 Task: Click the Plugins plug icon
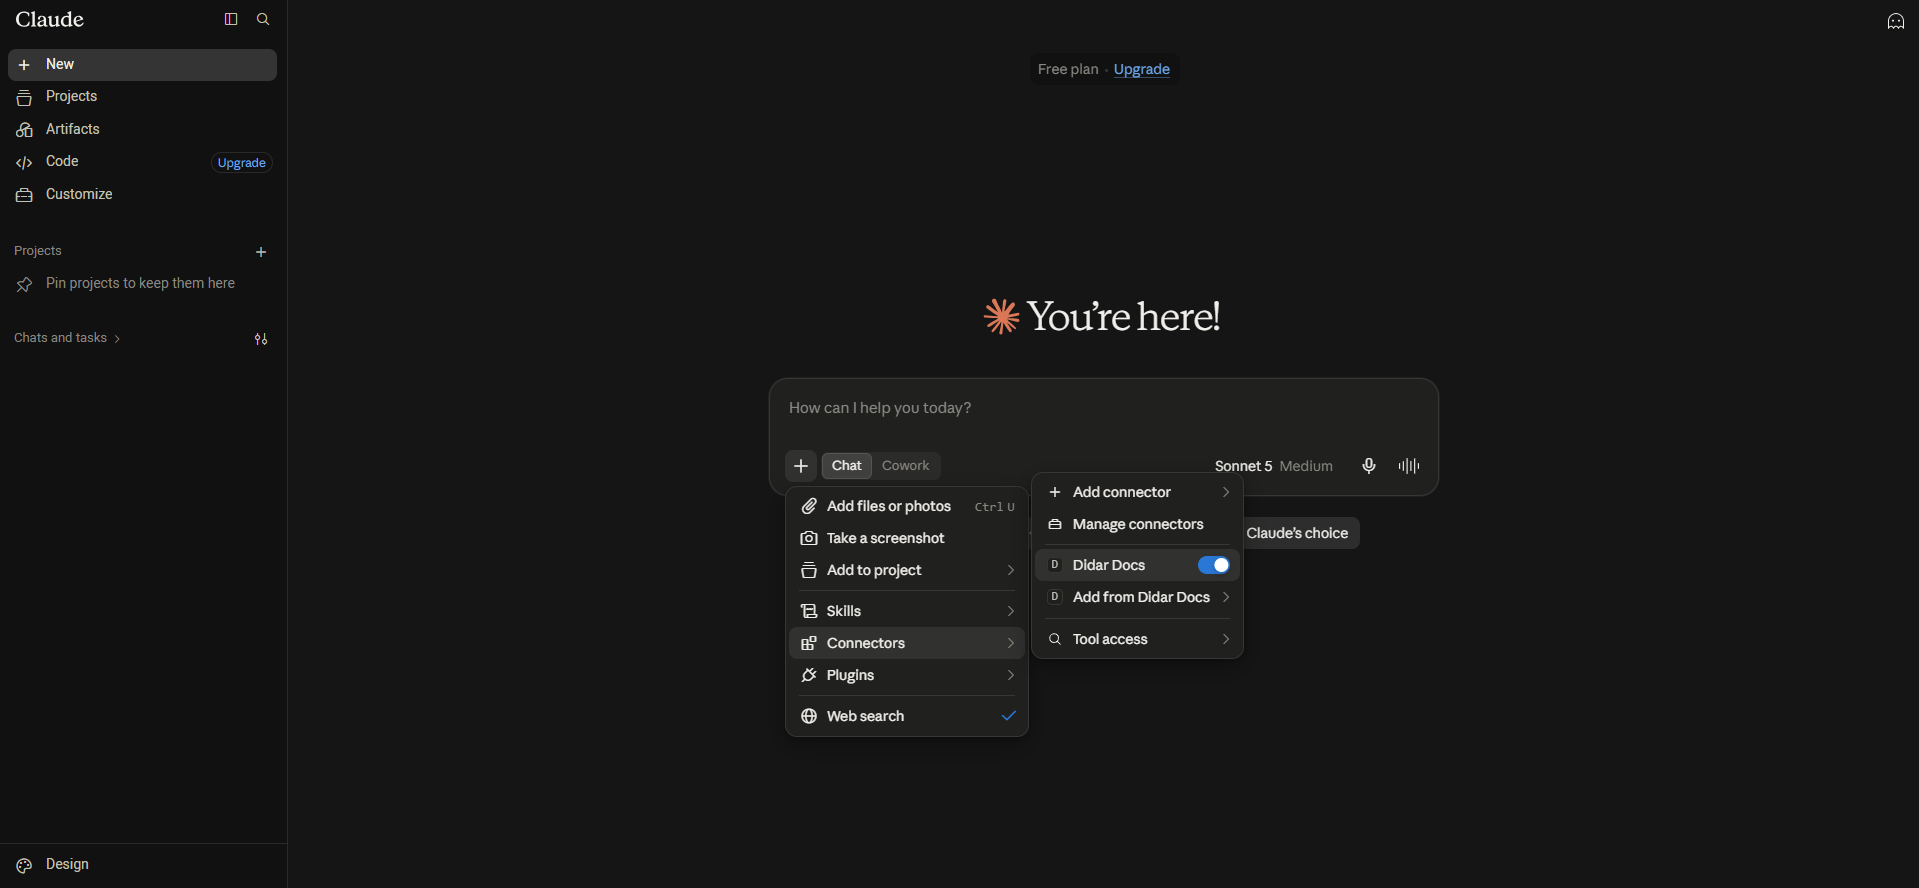809,676
